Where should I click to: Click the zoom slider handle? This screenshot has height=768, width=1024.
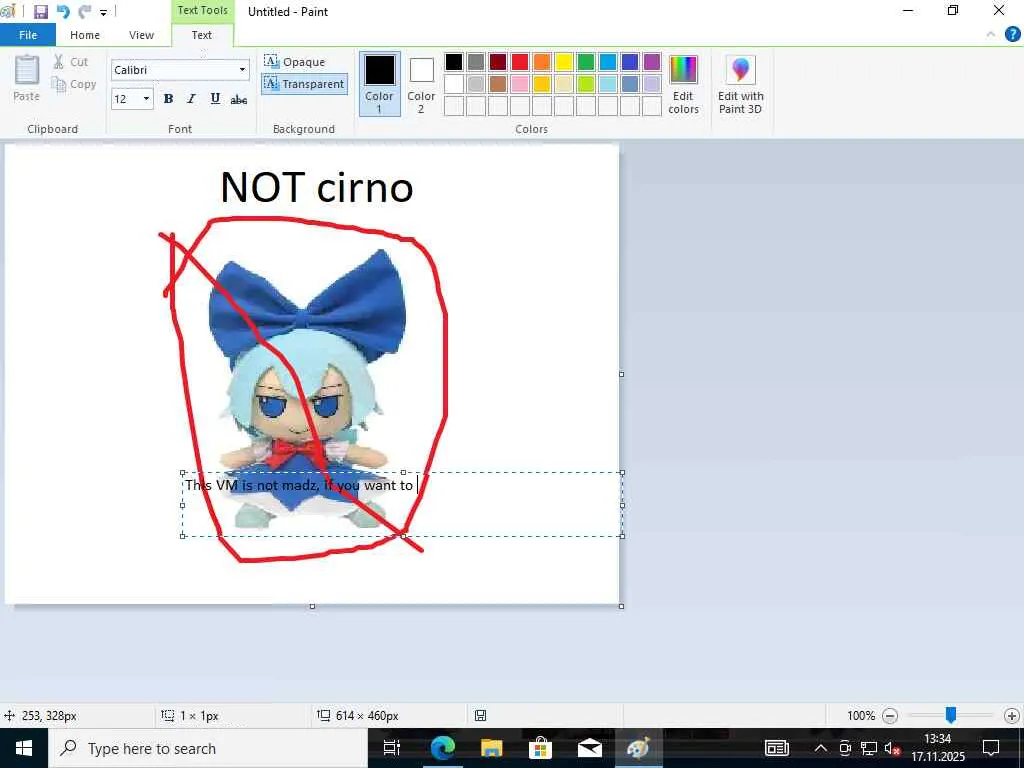[951, 715]
